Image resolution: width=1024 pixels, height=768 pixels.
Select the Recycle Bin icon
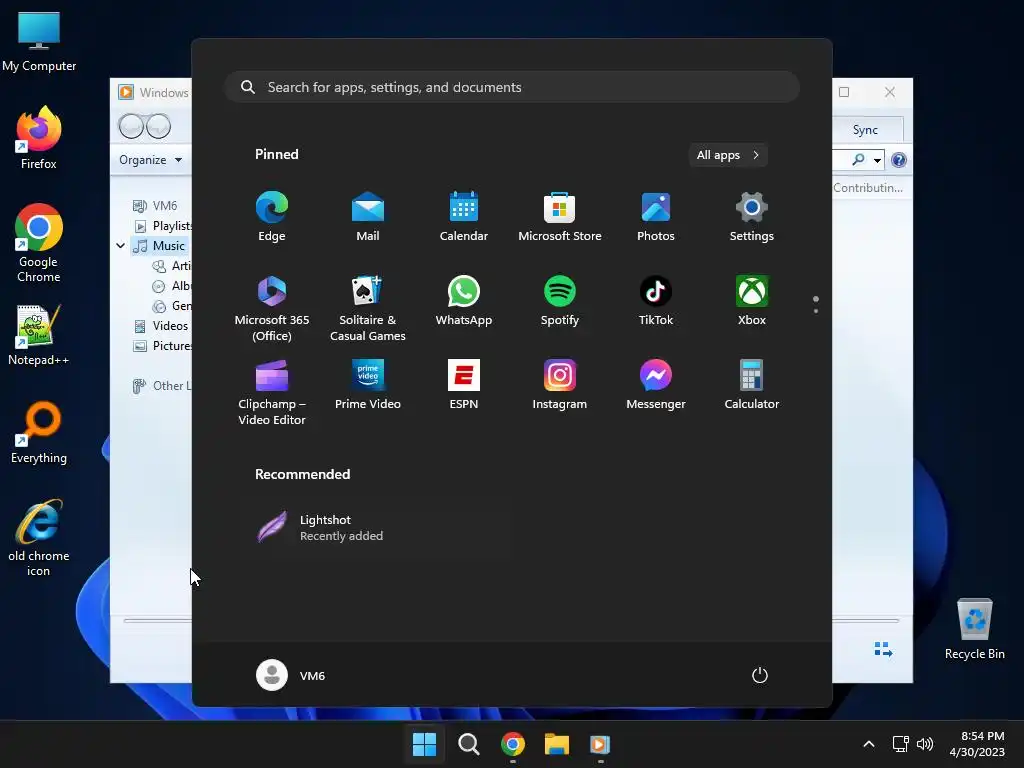click(x=974, y=629)
